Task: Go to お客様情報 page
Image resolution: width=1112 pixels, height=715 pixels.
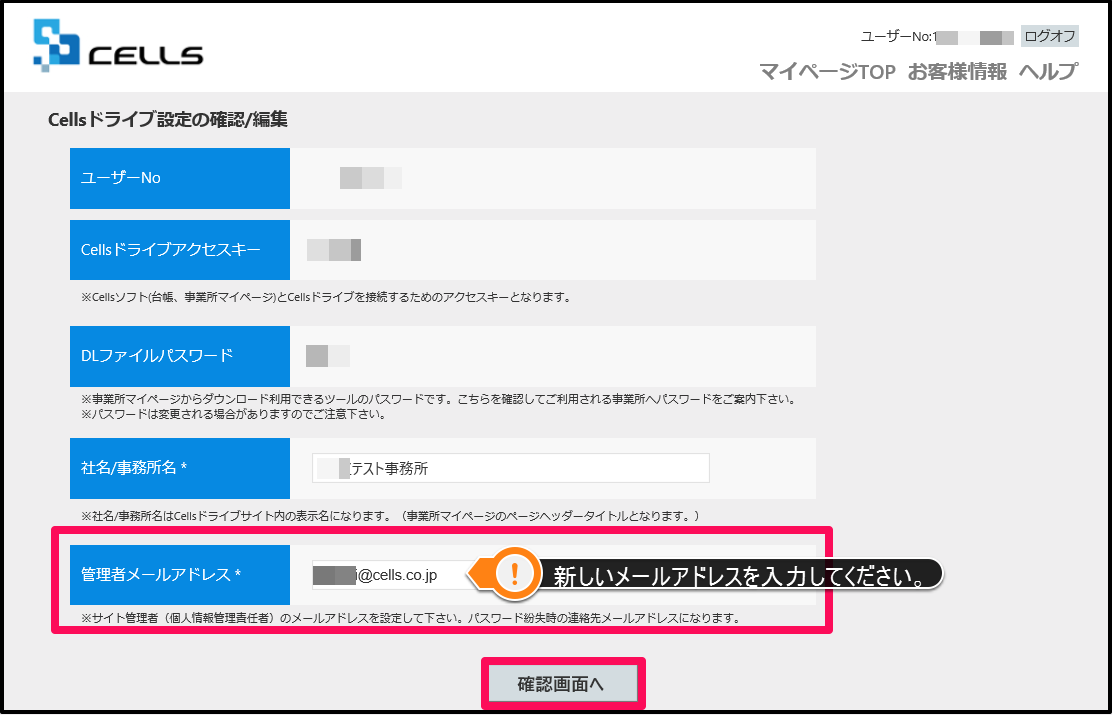Action: pos(957,72)
